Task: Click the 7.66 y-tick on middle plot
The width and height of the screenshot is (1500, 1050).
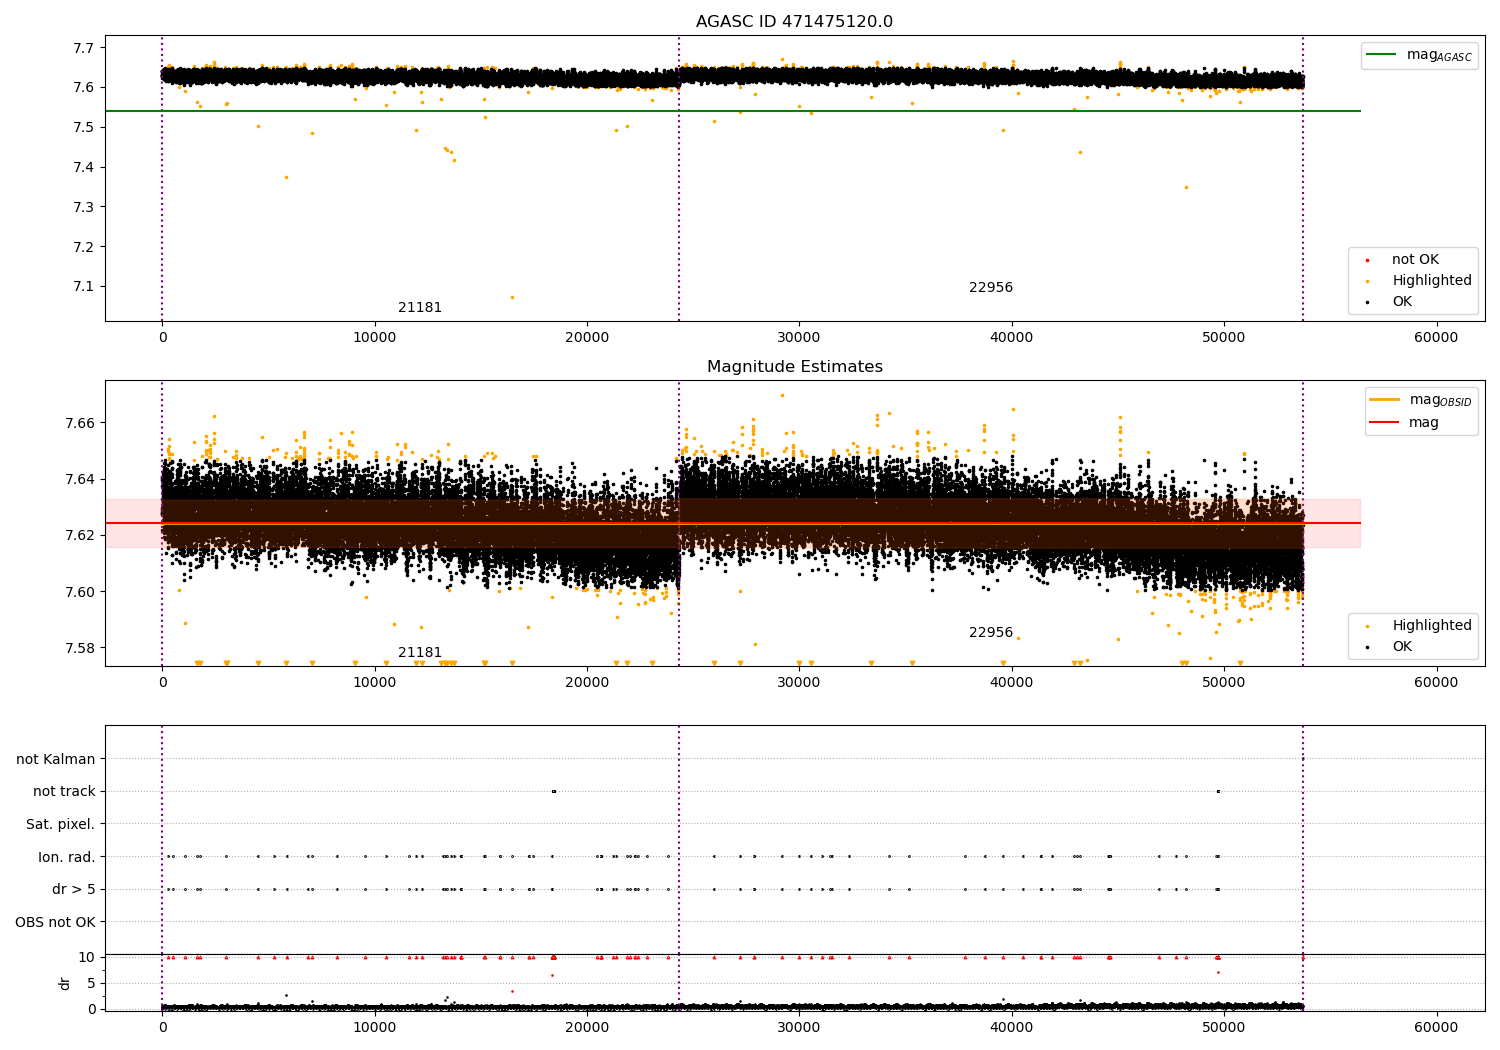Action: click(x=80, y=424)
